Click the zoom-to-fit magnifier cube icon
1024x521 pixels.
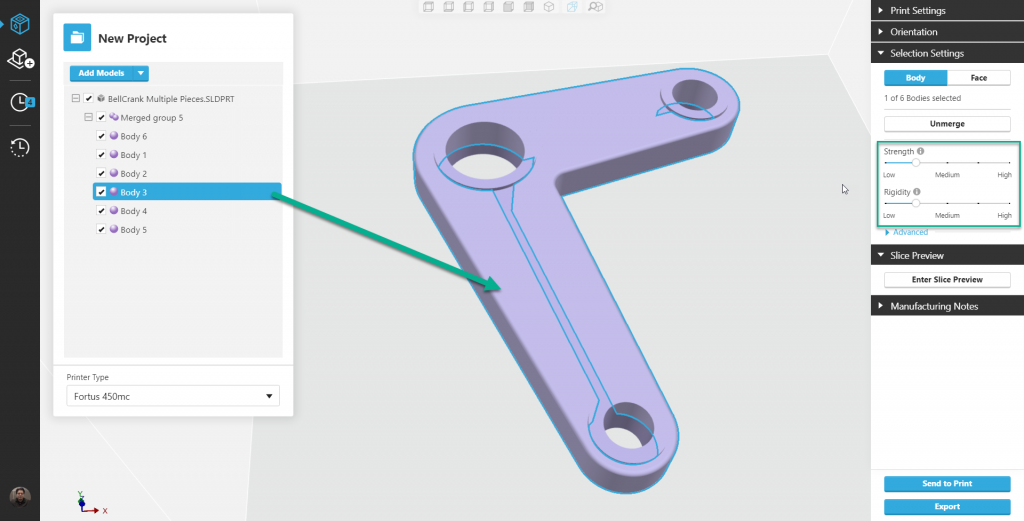595,7
